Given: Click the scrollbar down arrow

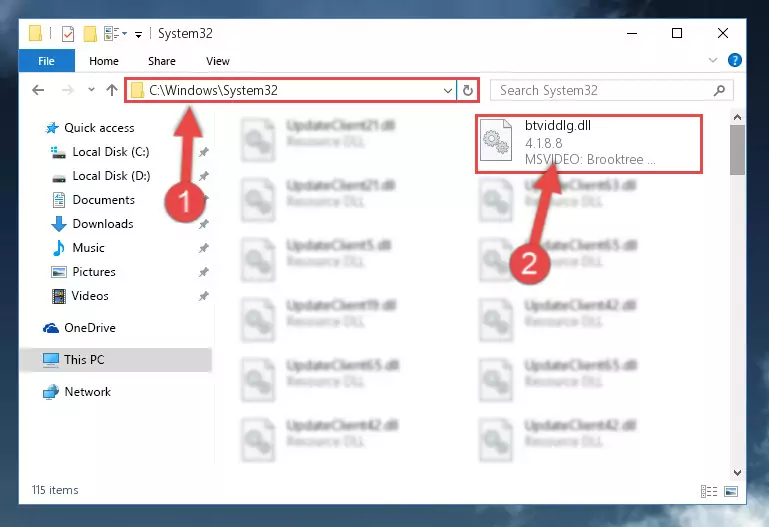Looking at the screenshot, I should (737, 473).
